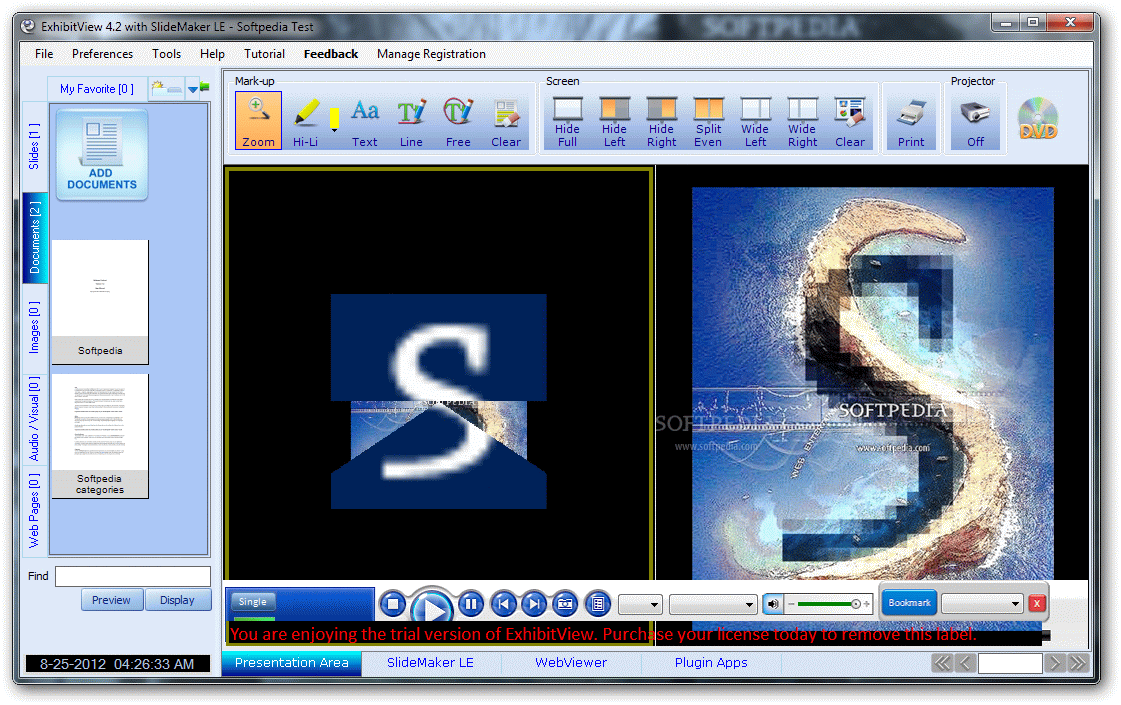
Task: Click the ADD DOCUMENTS button
Action: tap(102, 154)
